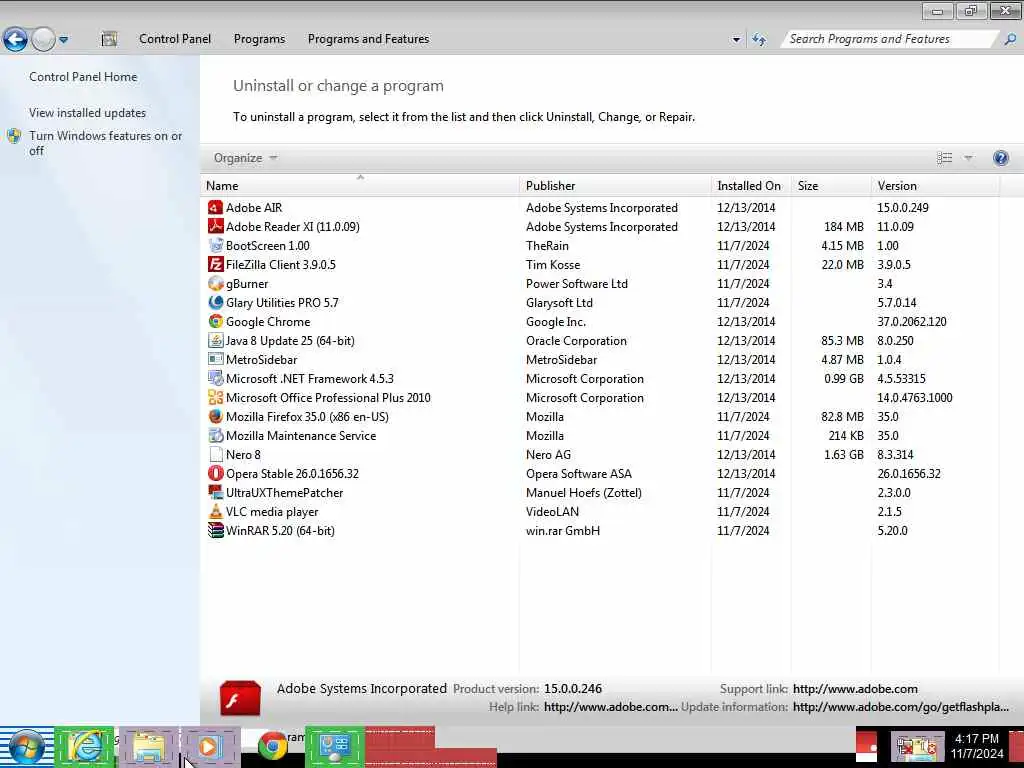Sort list by Version column
This screenshot has width=1024, height=768.
click(x=935, y=185)
